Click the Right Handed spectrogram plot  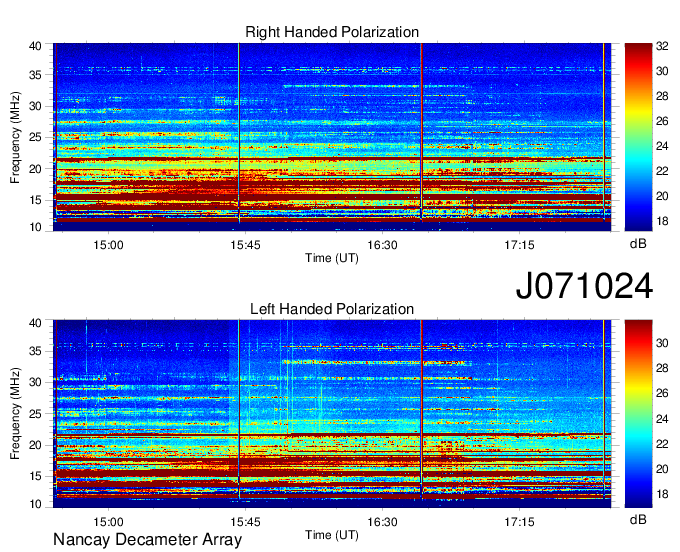[332, 137]
